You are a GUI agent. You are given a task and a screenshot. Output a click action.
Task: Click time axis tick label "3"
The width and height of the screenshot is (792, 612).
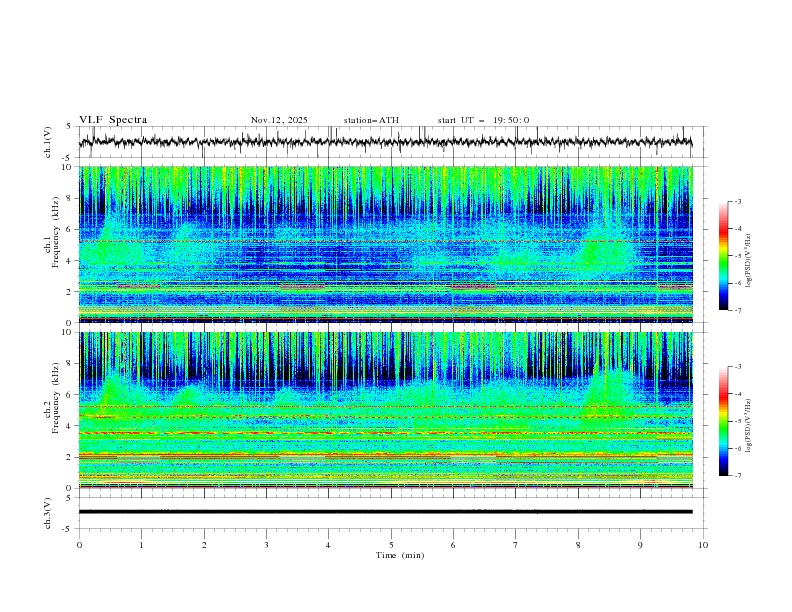(266, 545)
